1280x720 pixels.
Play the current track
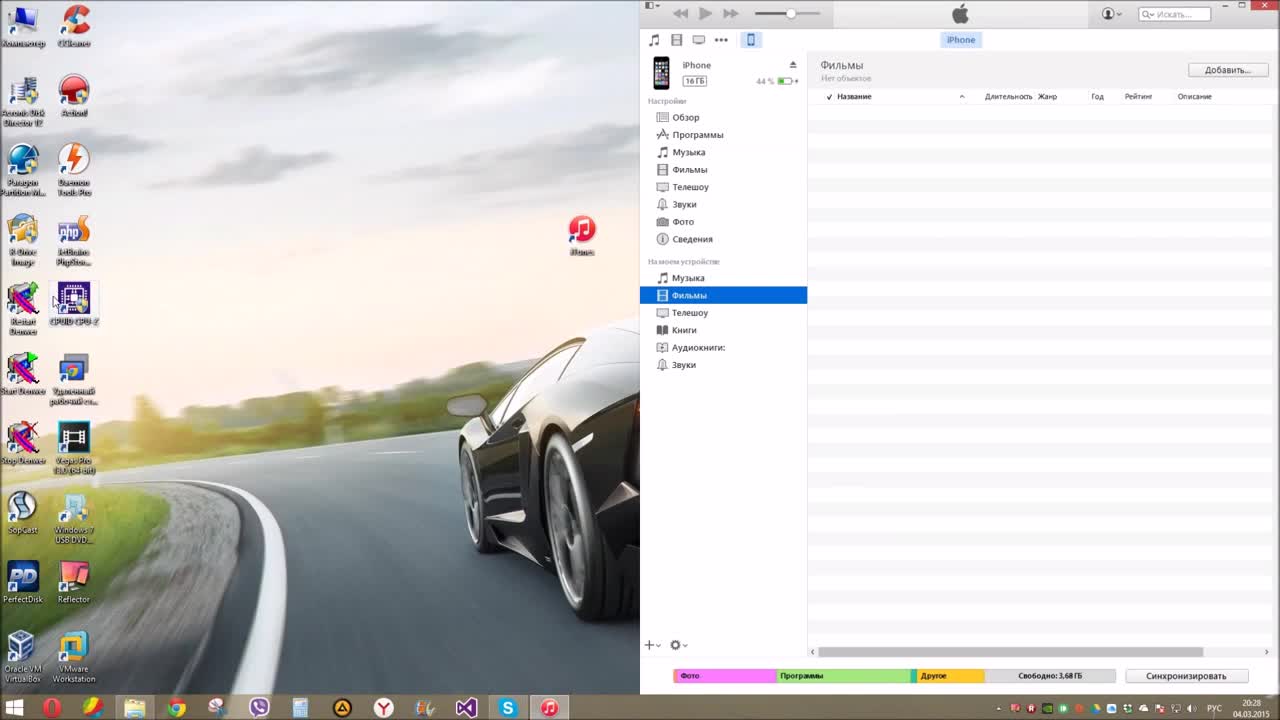705,13
